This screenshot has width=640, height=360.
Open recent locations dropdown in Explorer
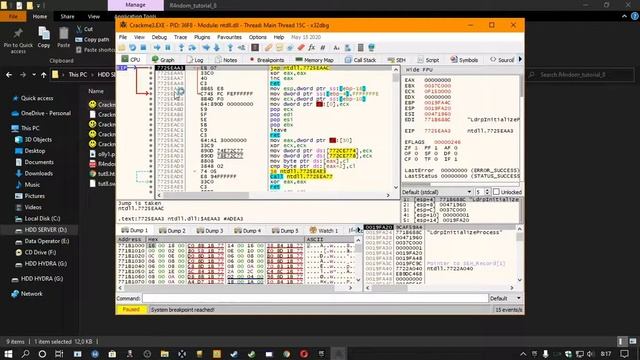tap(34, 75)
